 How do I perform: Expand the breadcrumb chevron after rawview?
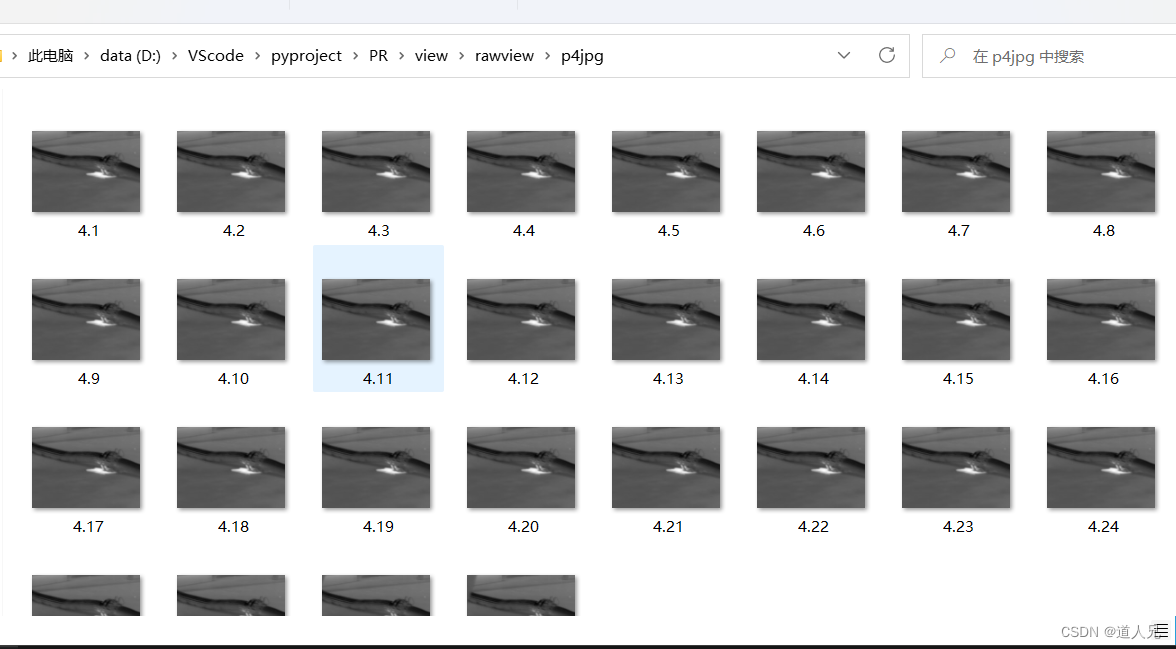545,56
